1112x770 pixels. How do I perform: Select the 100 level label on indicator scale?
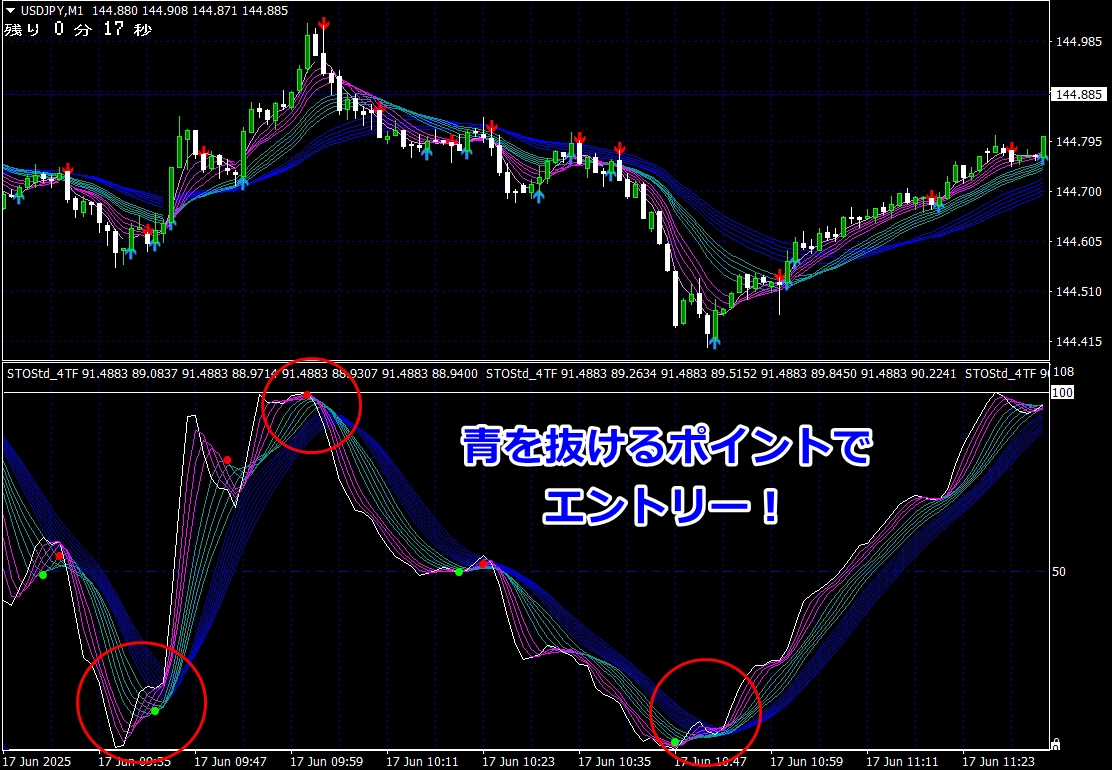(x=1062, y=393)
